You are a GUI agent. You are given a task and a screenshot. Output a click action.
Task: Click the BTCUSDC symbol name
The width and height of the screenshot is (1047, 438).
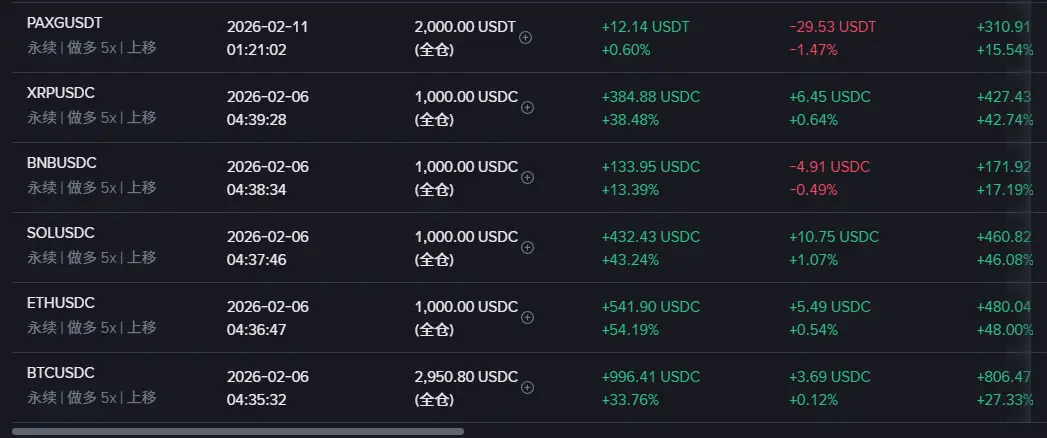coord(60,372)
